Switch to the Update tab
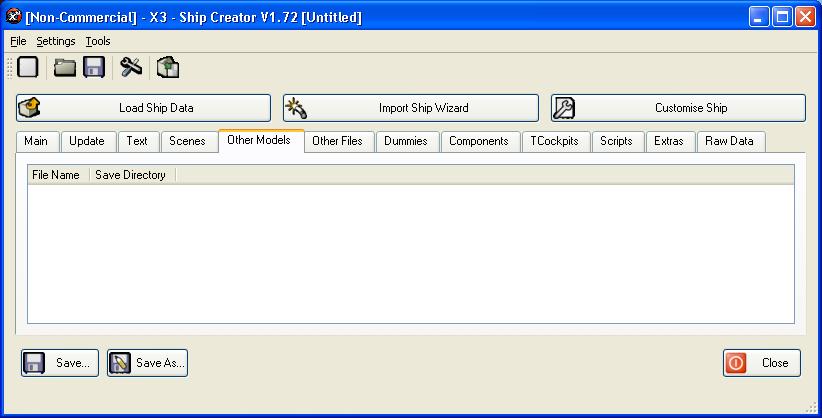The width and height of the screenshot is (822, 418). coord(89,141)
